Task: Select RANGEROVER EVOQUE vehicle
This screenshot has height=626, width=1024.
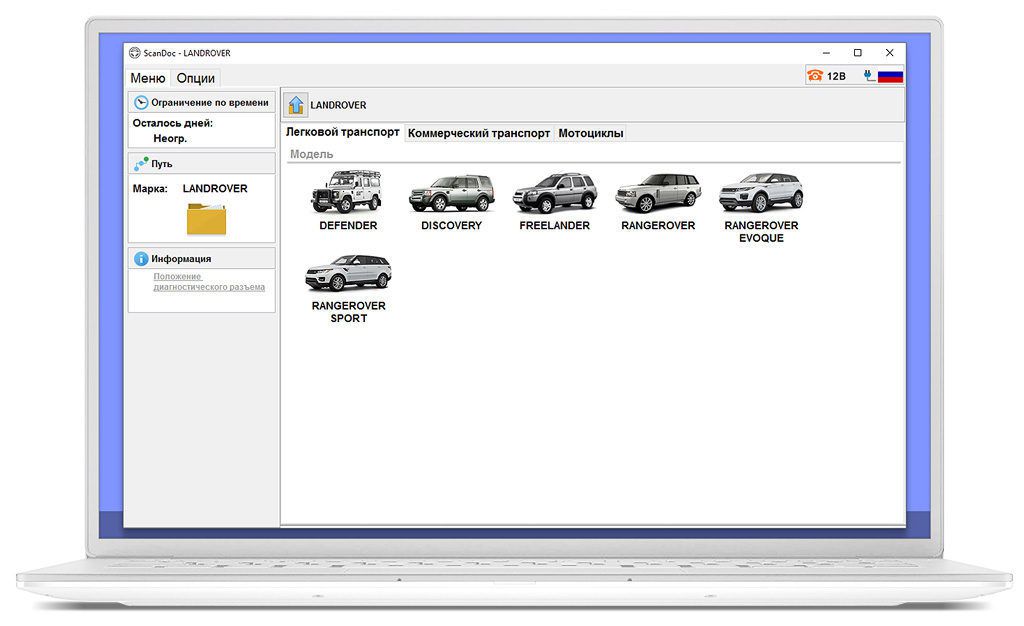Action: click(x=761, y=193)
